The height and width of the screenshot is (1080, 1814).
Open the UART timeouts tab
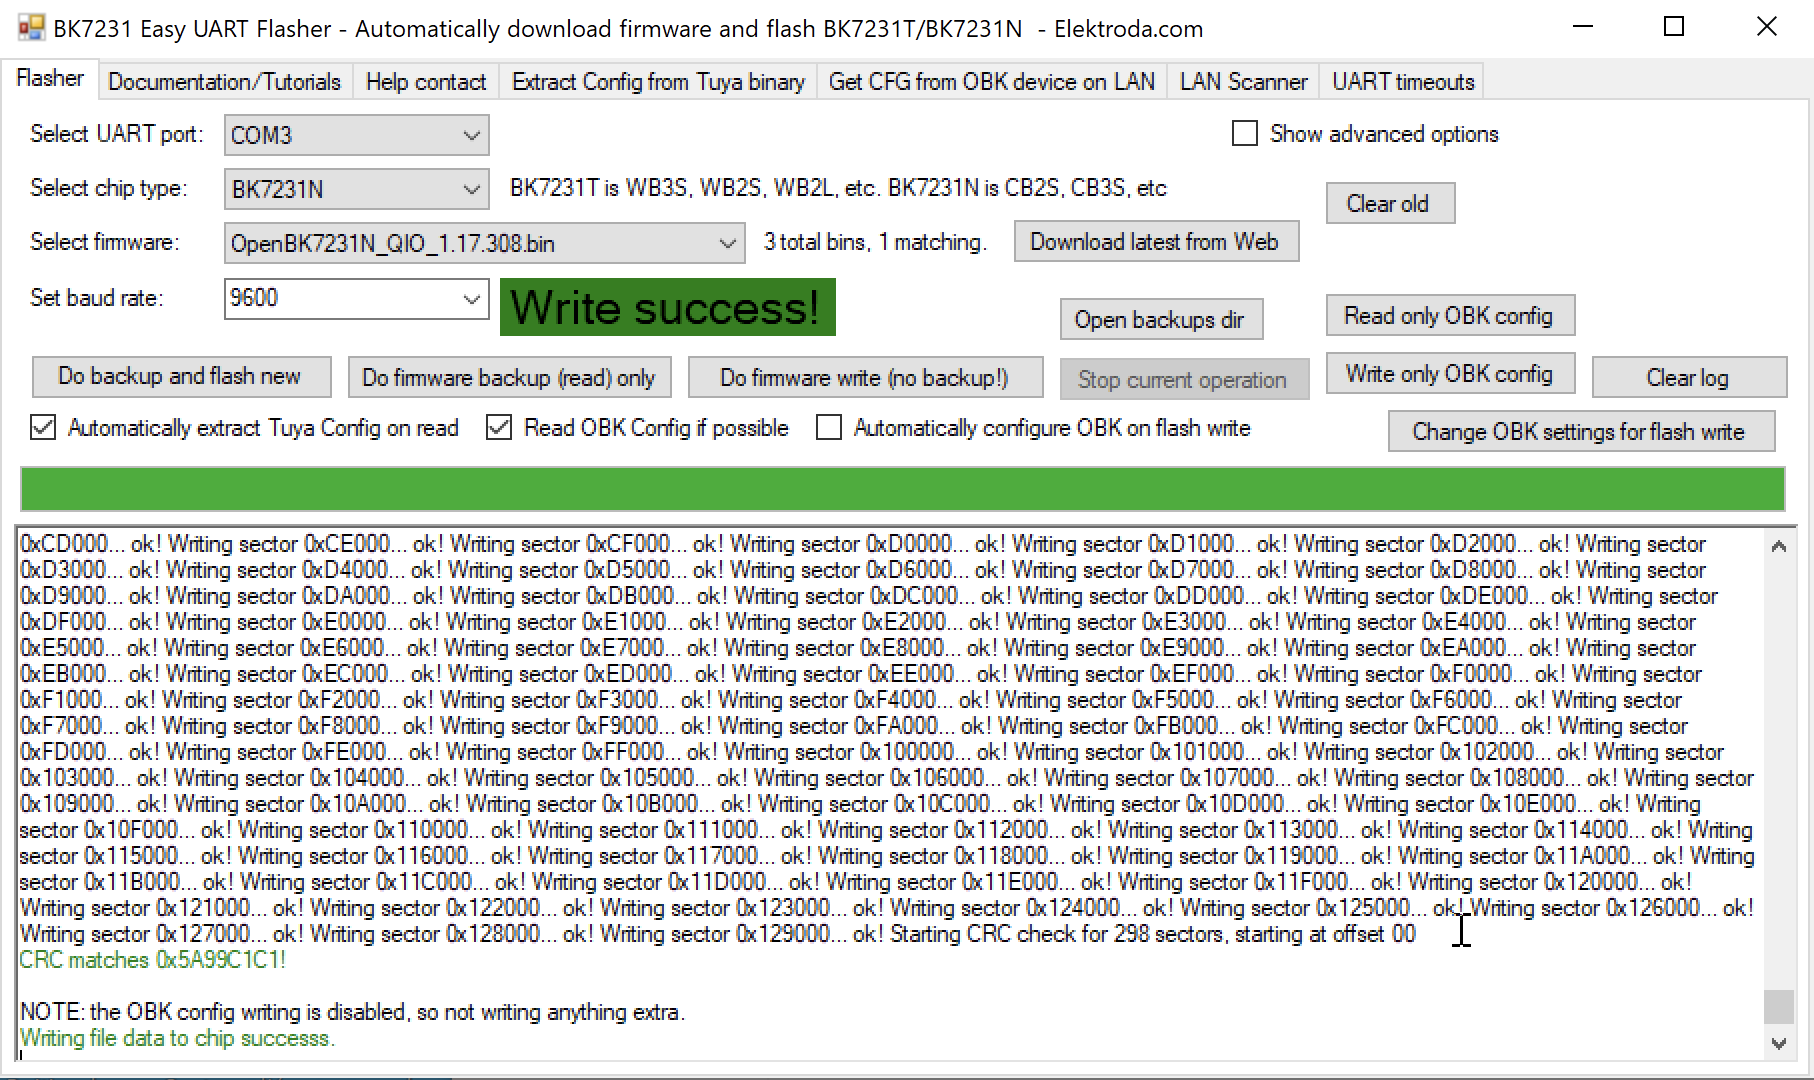(1403, 82)
